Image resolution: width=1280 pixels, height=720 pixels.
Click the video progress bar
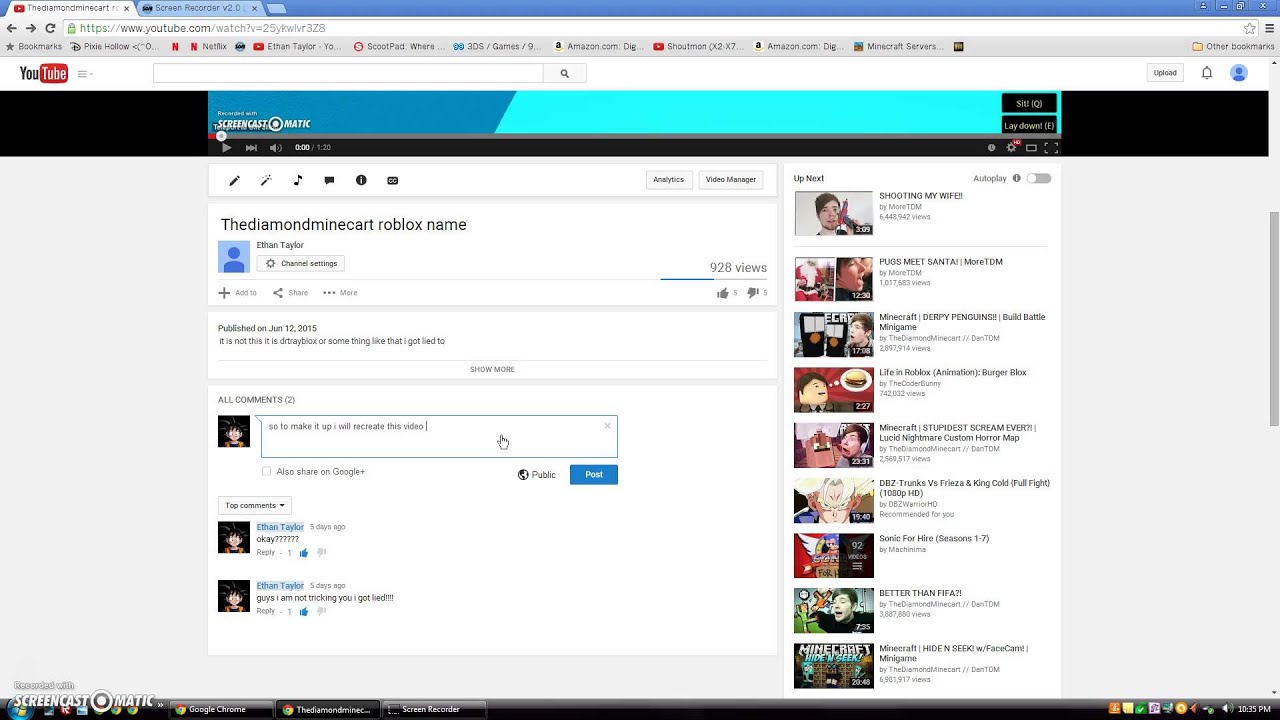[634, 135]
